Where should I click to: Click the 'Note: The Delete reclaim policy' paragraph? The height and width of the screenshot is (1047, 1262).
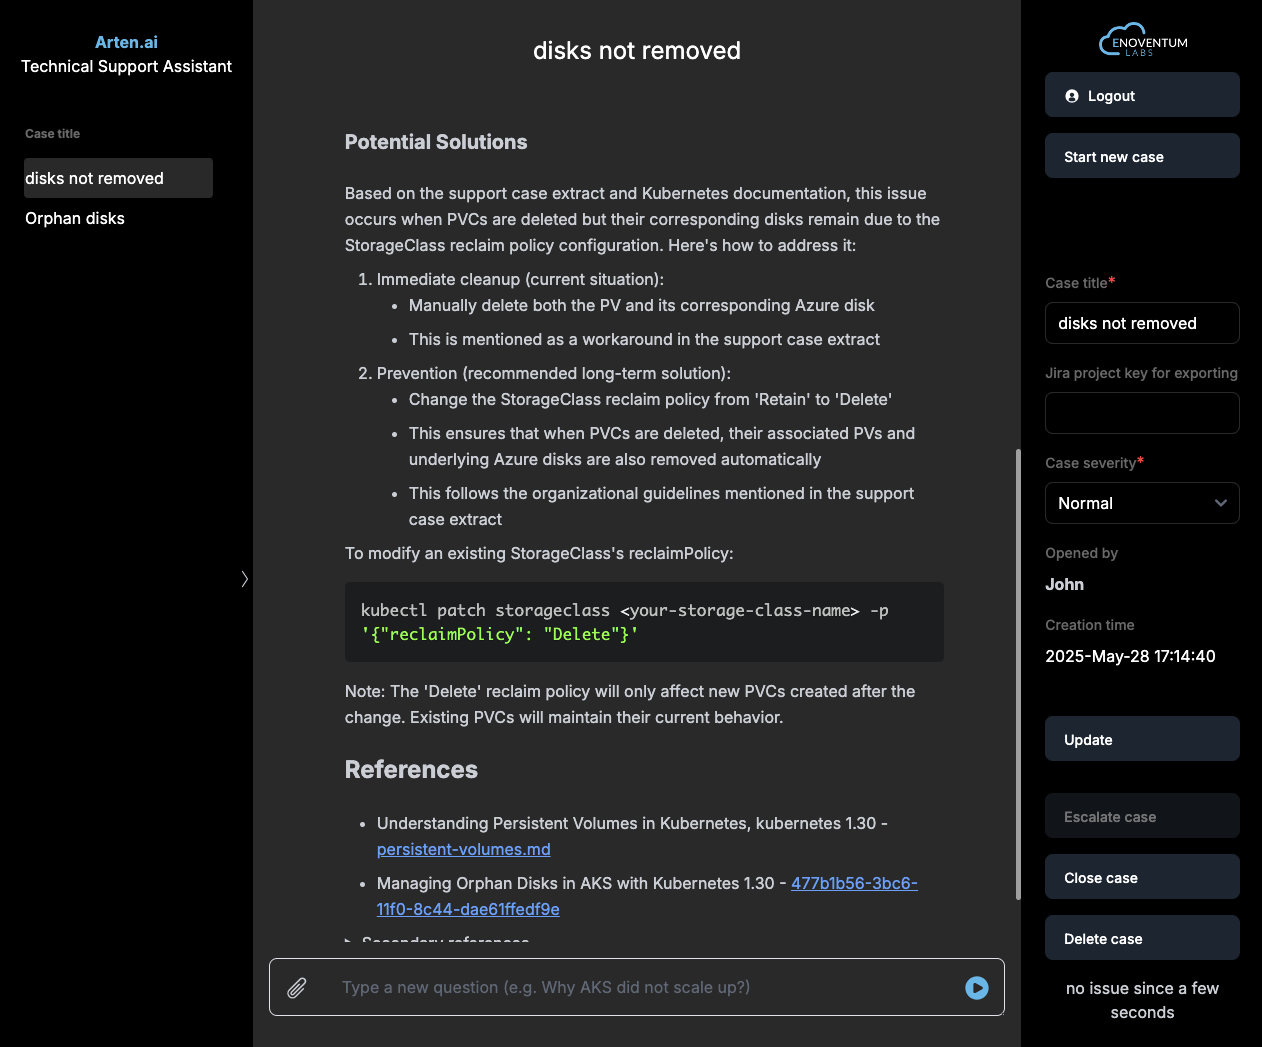(x=630, y=704)
